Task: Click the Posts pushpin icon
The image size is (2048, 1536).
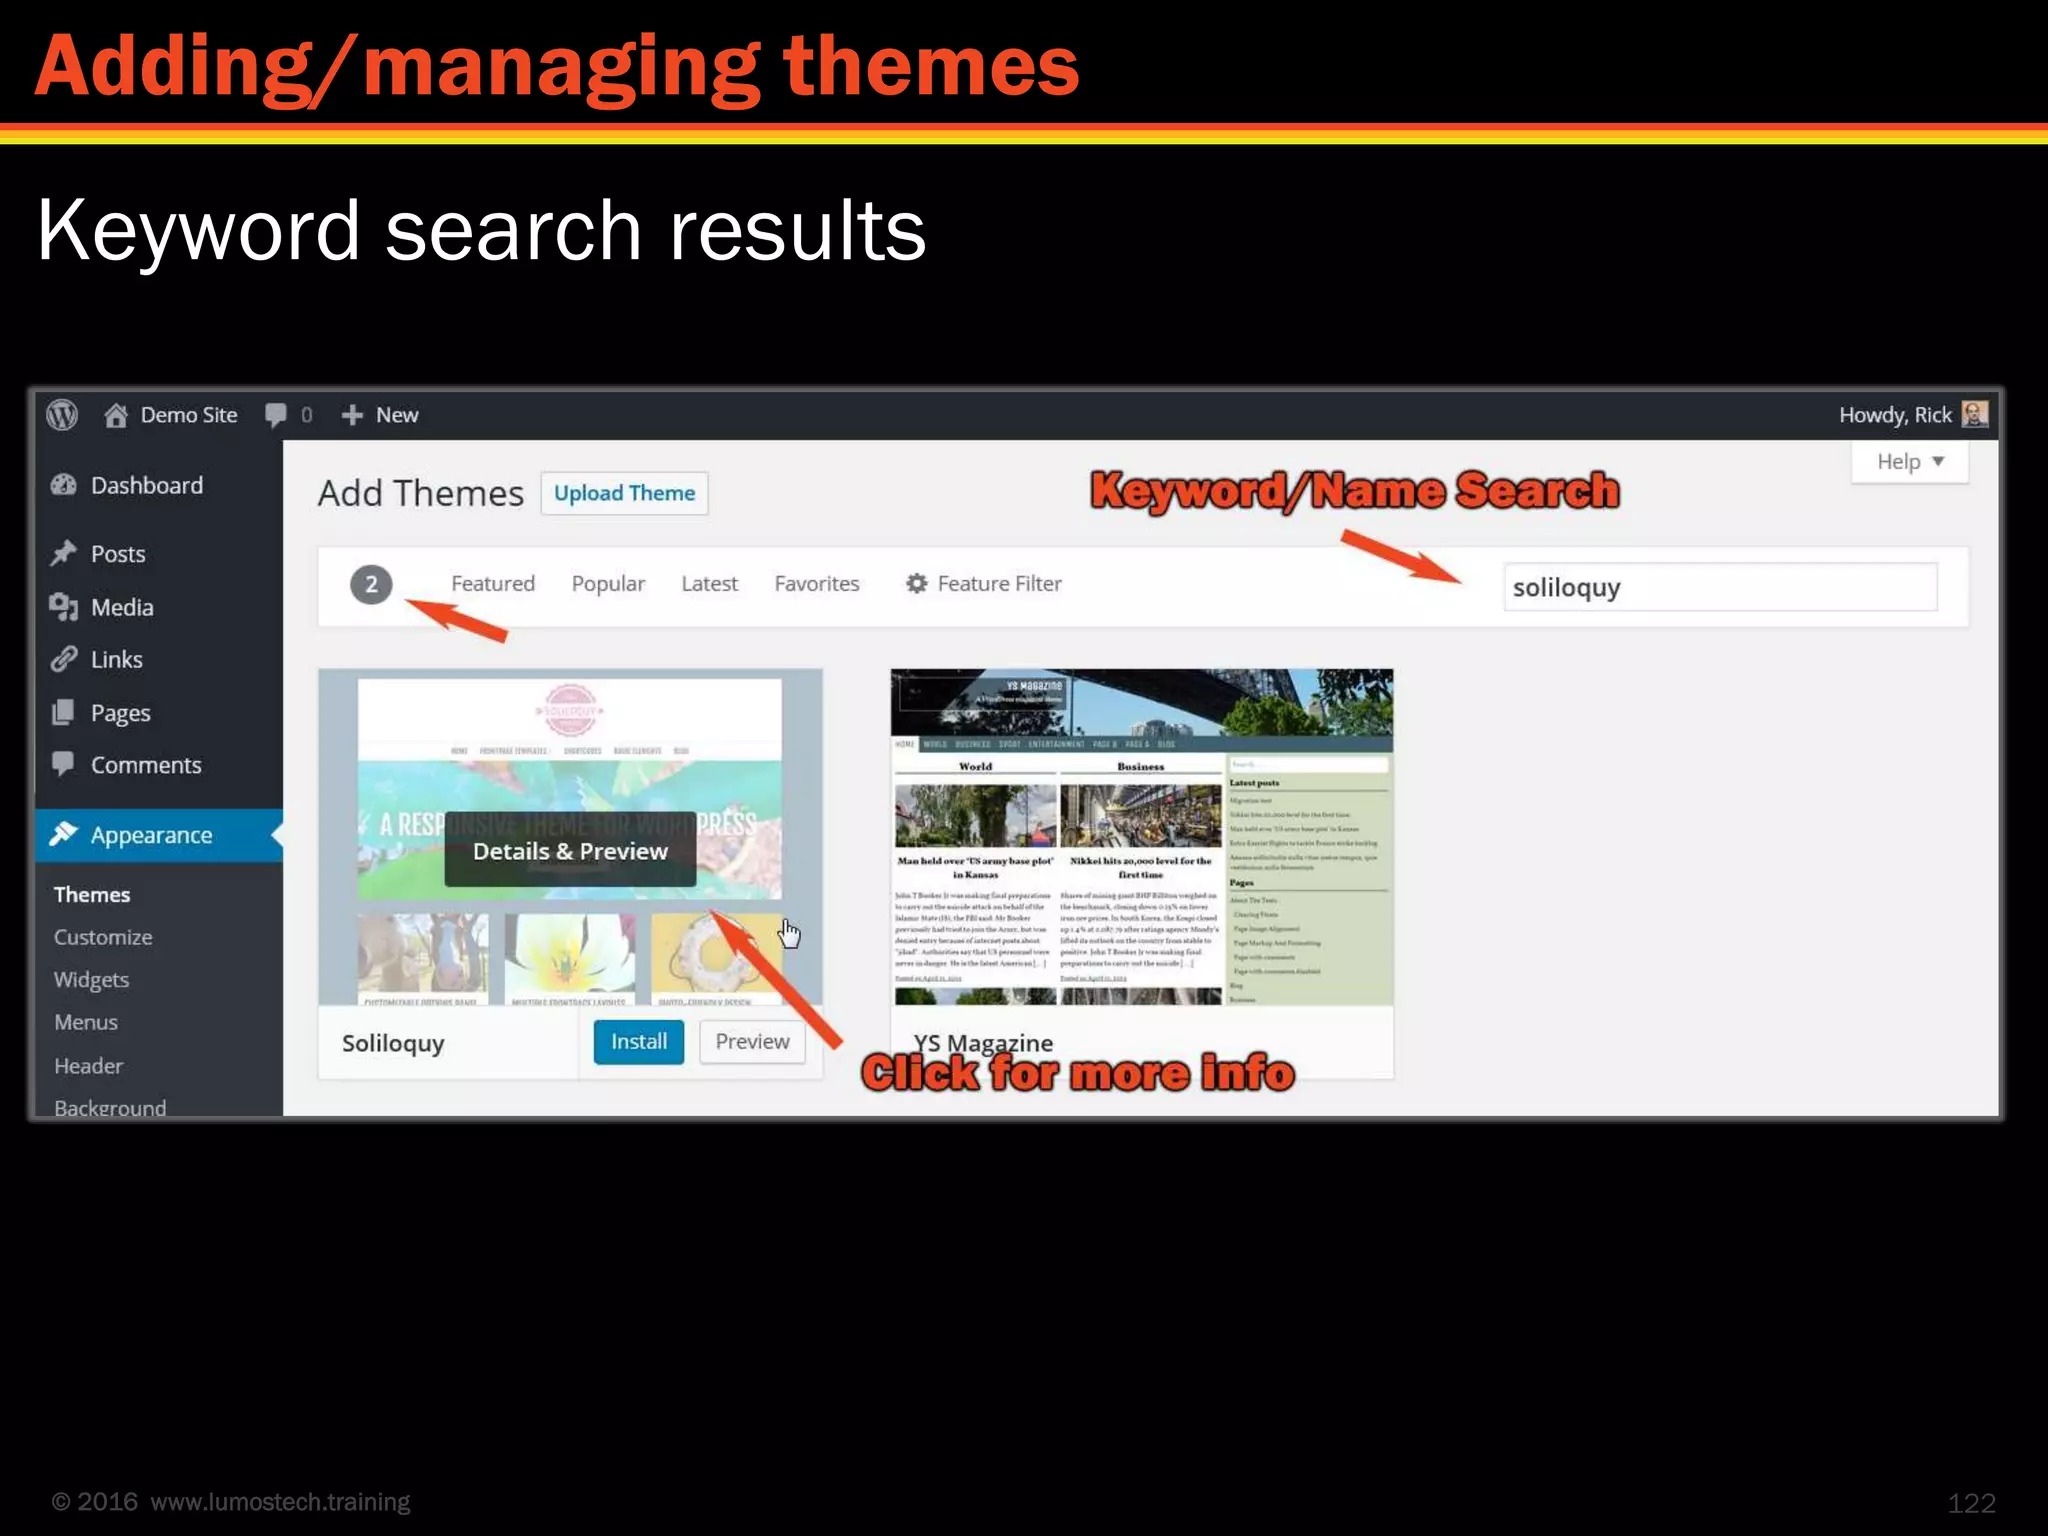Action: point(64,553)
